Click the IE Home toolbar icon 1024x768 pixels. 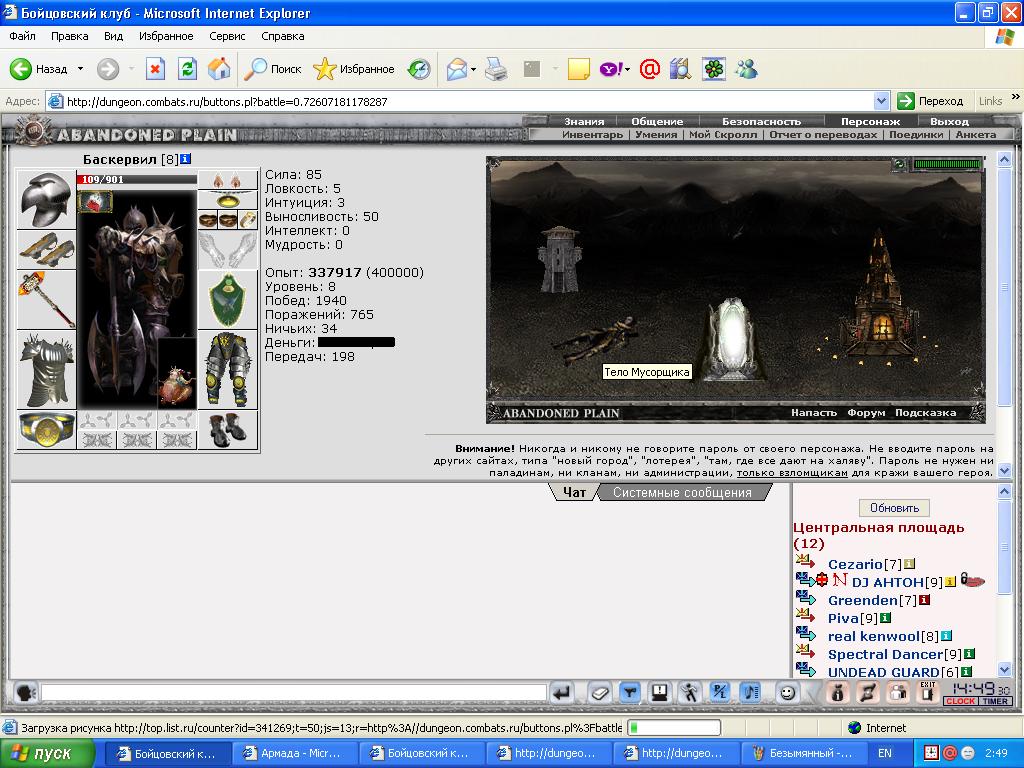[x=219, y=69]
